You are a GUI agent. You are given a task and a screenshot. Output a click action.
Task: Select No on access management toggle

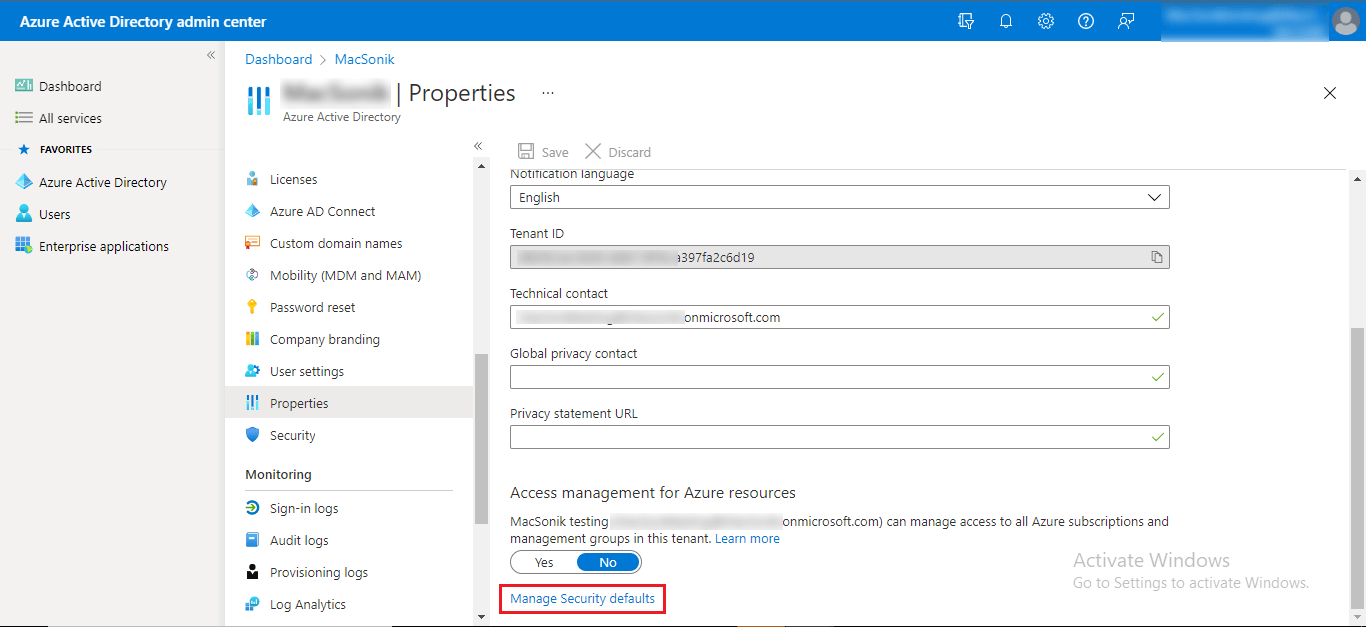pyautogui.click(x=608, y=562)
